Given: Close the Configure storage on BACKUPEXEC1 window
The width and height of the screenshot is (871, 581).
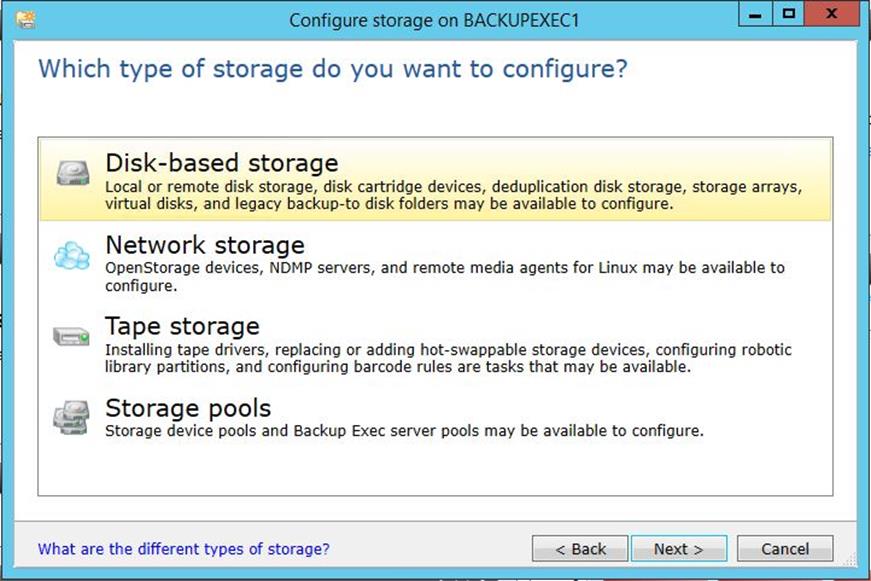Looking at the screenshot, I should tap(832, 14).
